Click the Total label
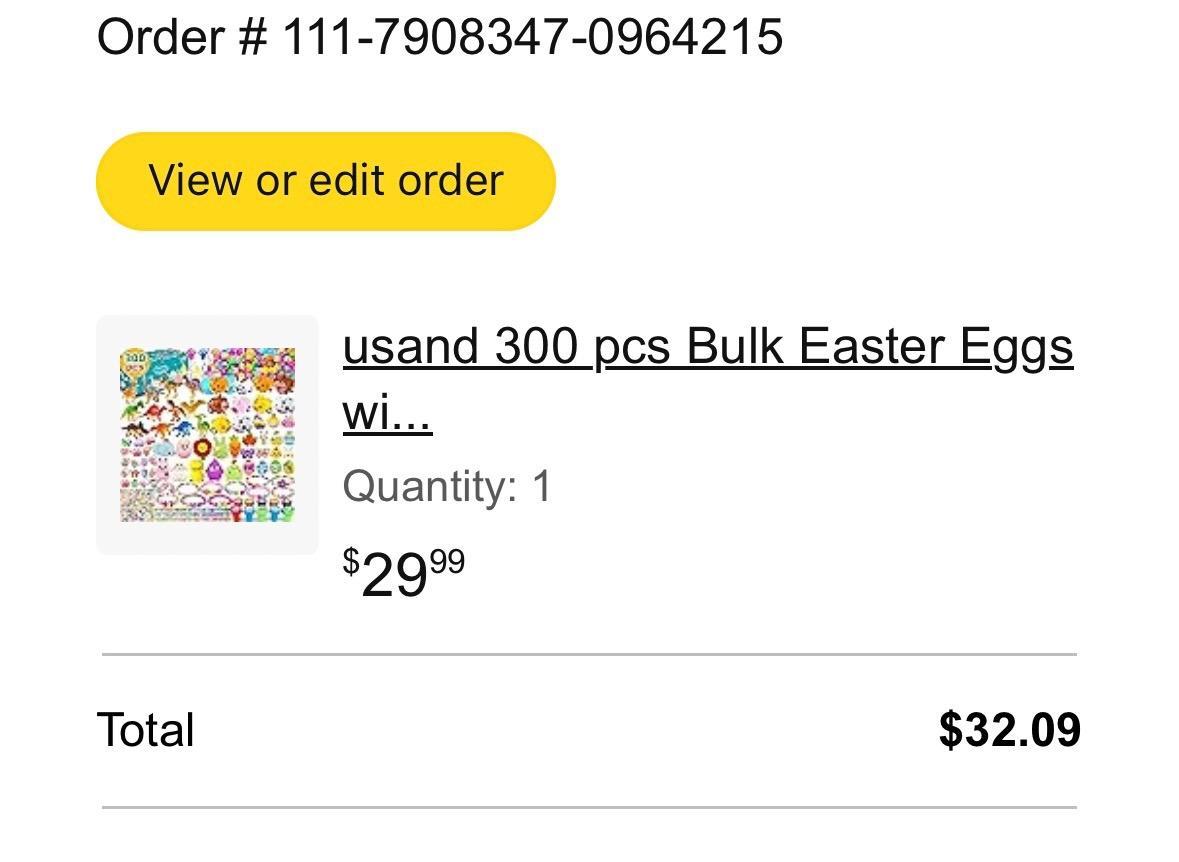1179x862 pixels. click(145, 730)
